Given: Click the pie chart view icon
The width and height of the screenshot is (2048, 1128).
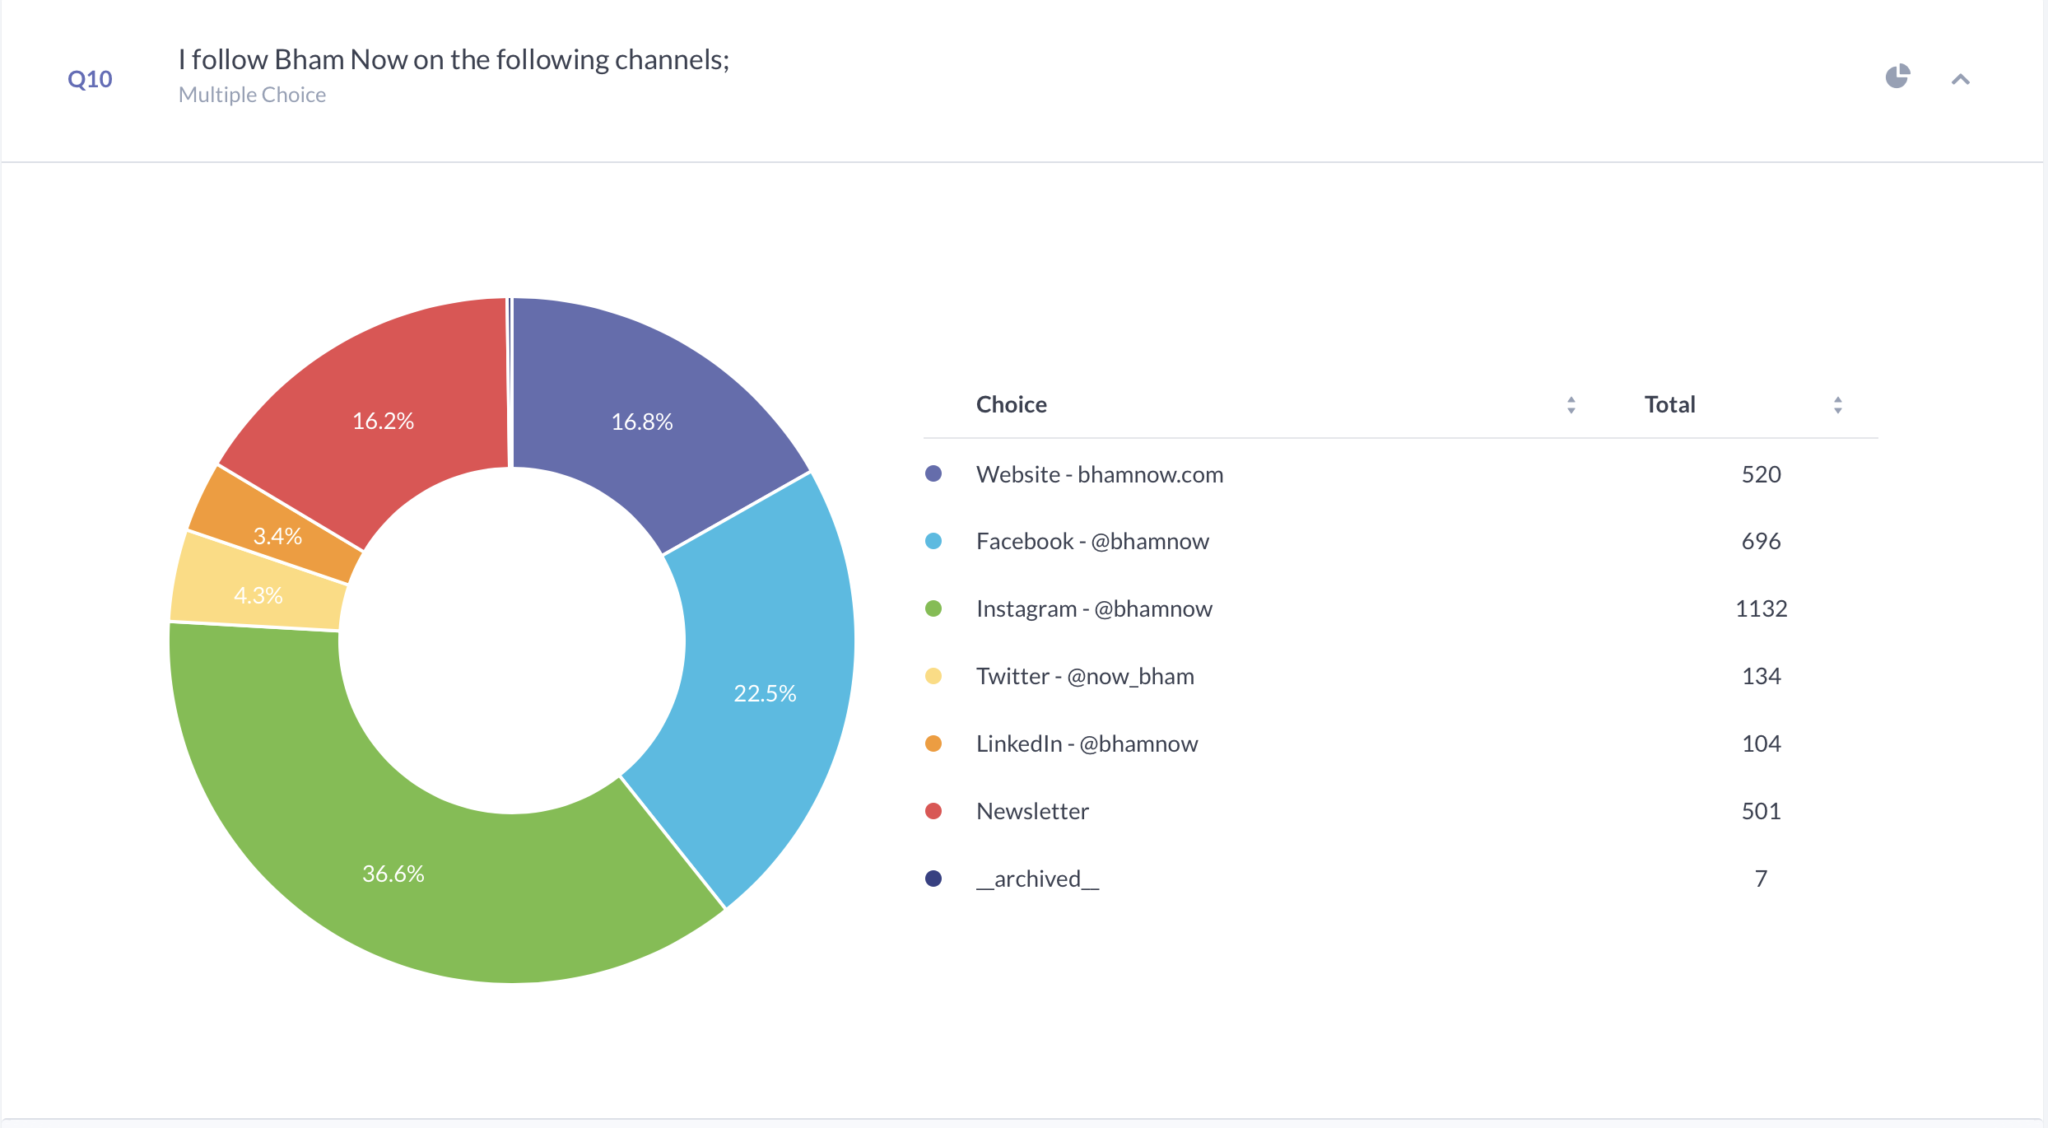Looking at the screenshot, I should (1897, 76).
